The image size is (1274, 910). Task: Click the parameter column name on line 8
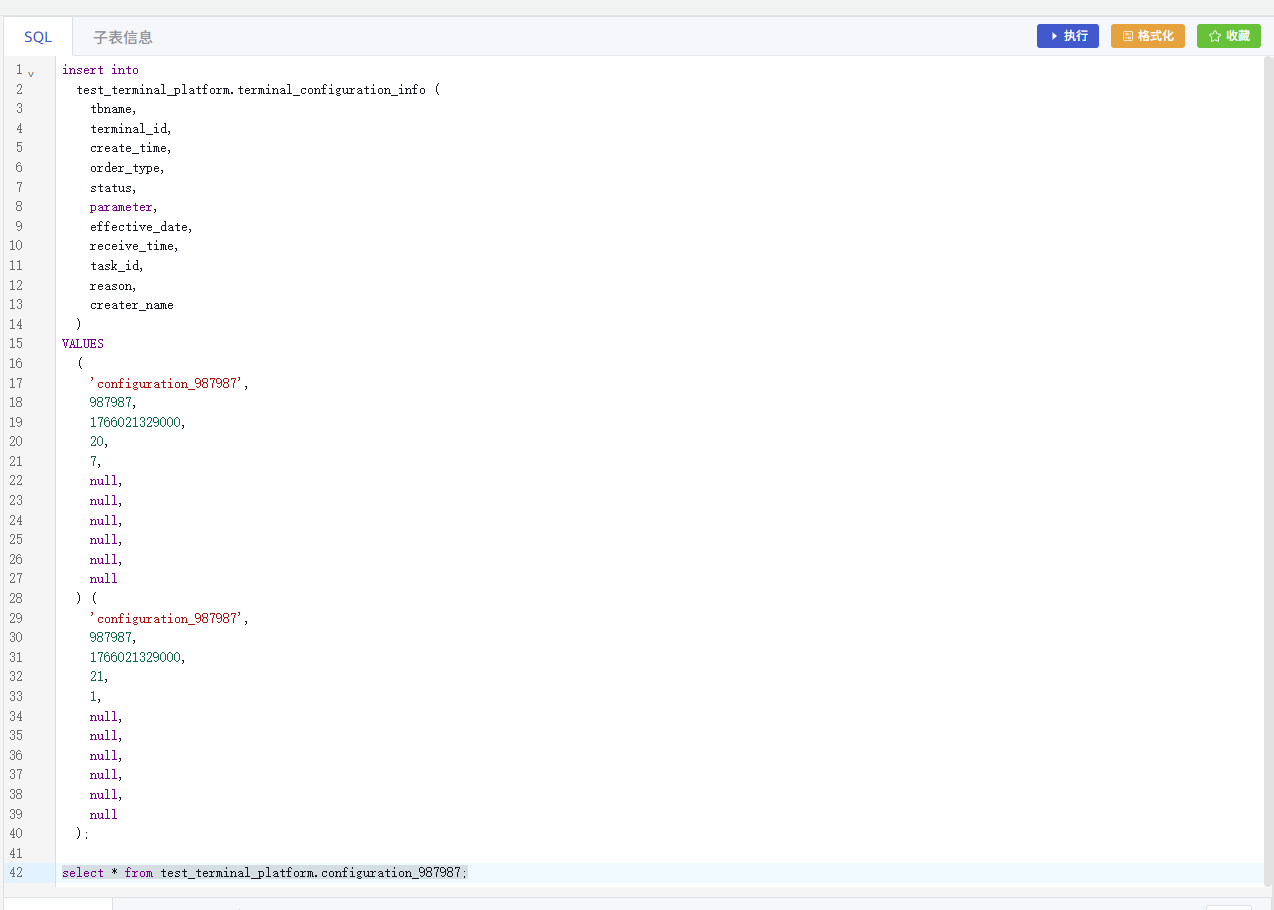(x=121, y=207)
